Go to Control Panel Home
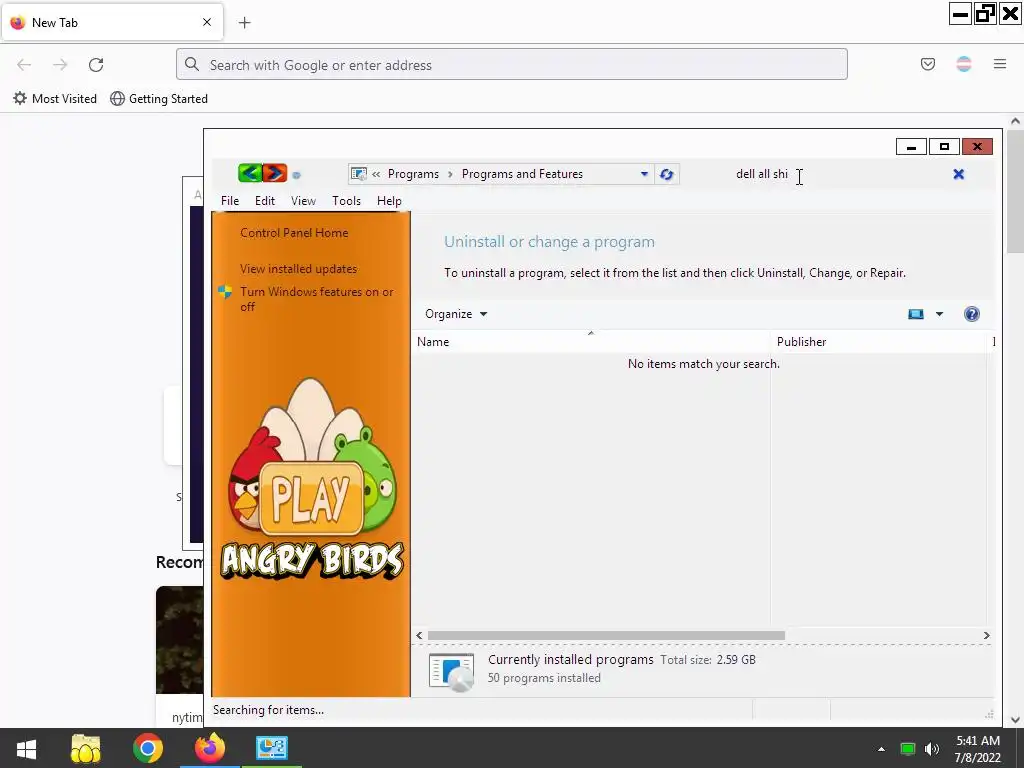This screenshot has height=768, width=1024. click(x=294, y=233)
